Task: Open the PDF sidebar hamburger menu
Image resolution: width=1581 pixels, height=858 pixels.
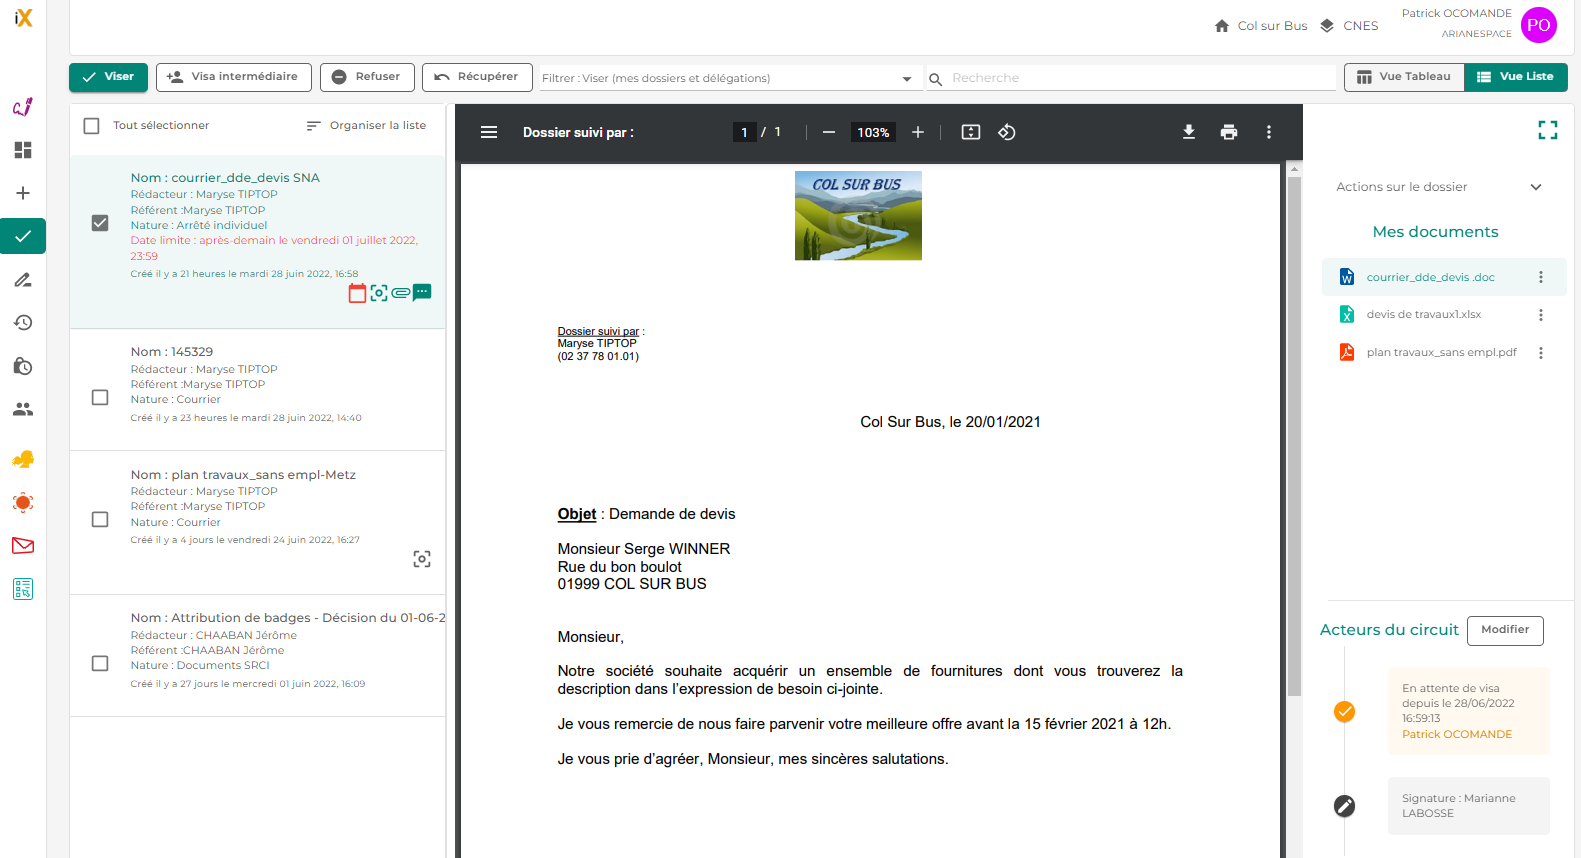Action: [x=489, y=132]
